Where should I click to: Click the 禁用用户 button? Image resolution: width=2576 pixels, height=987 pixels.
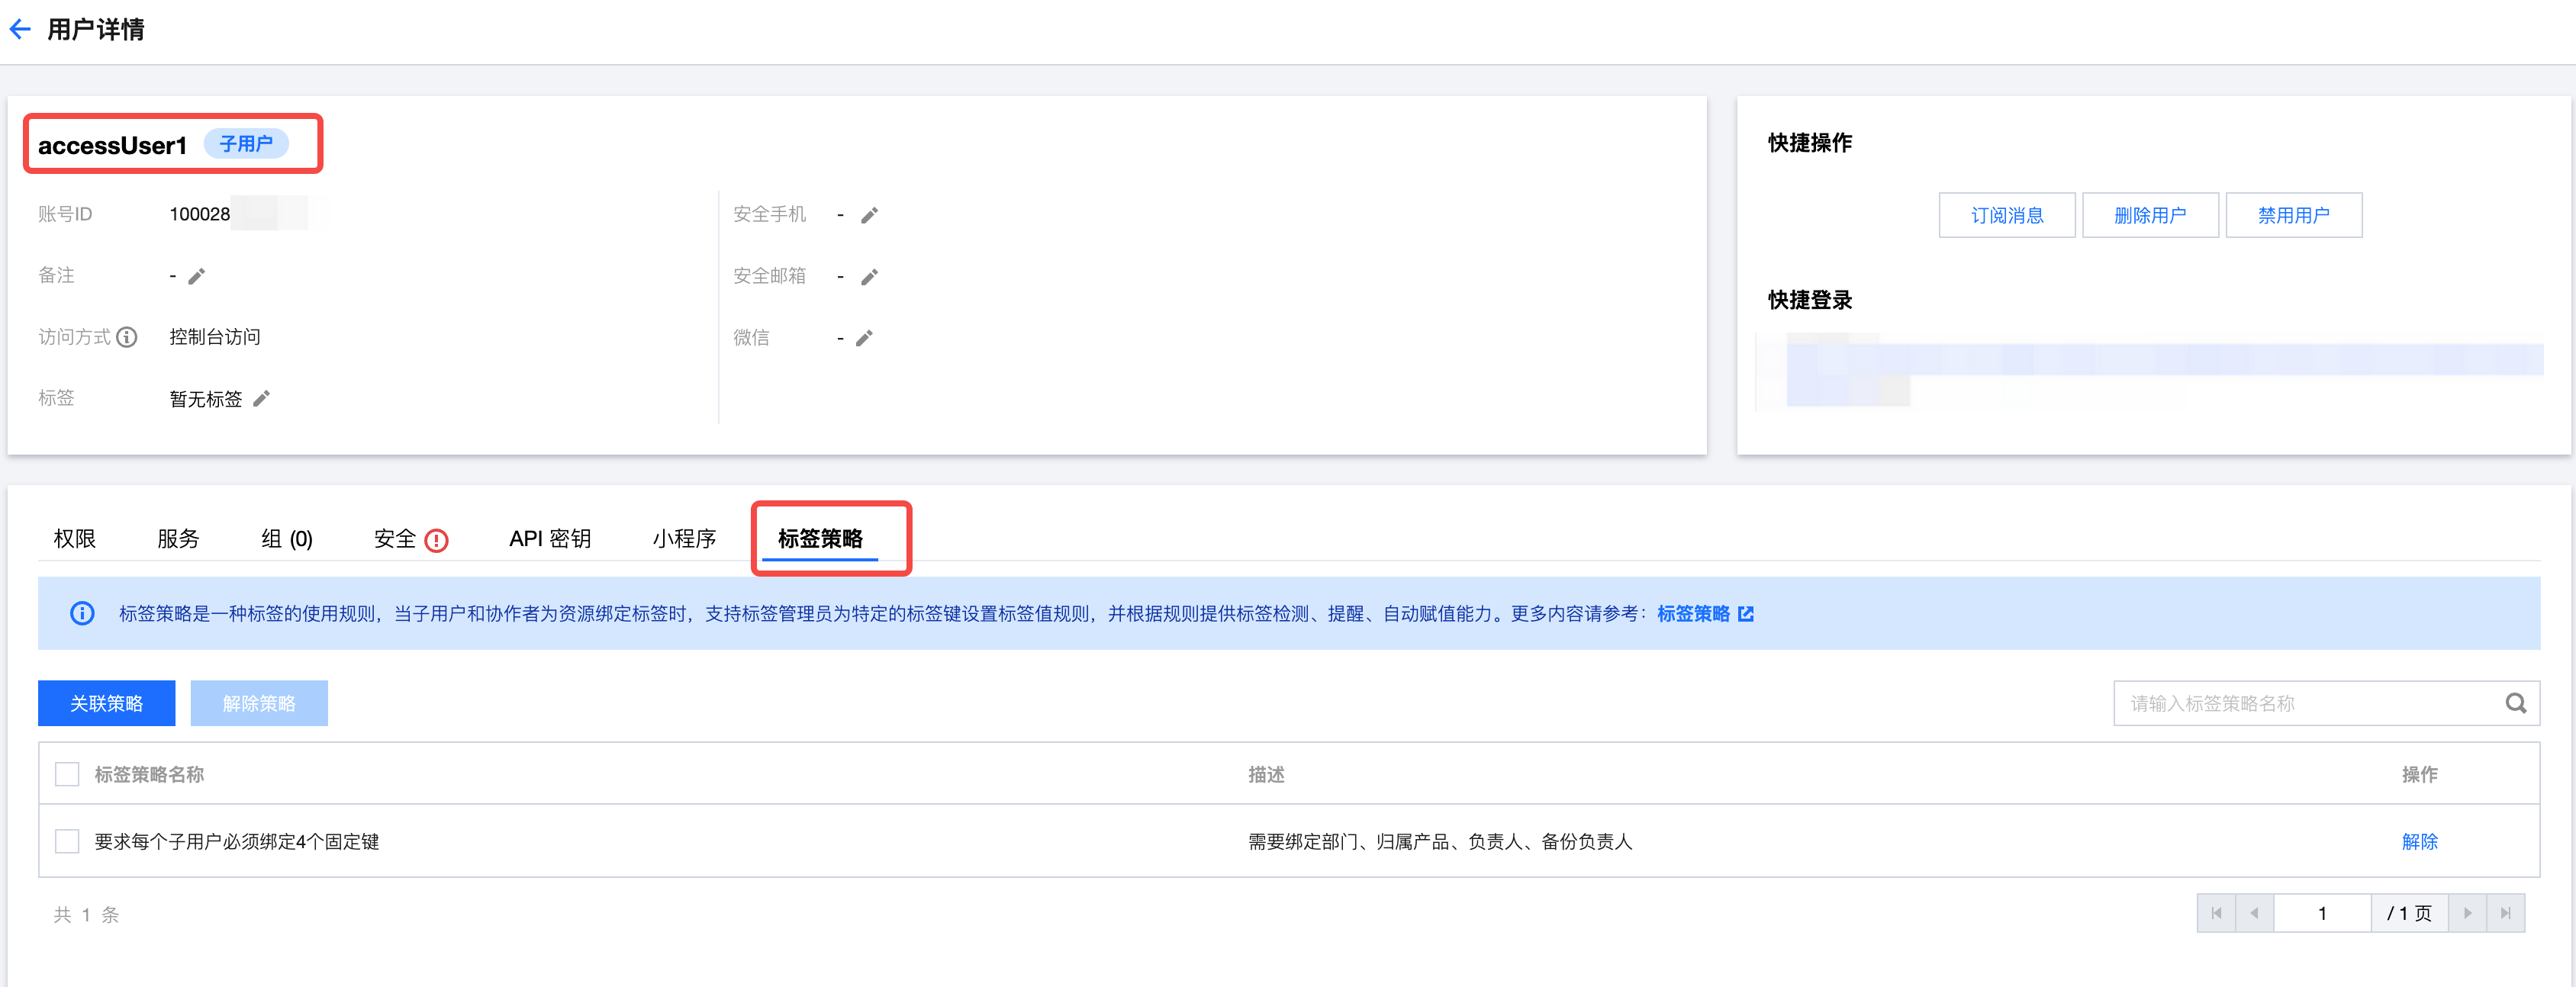[2293, 215]
